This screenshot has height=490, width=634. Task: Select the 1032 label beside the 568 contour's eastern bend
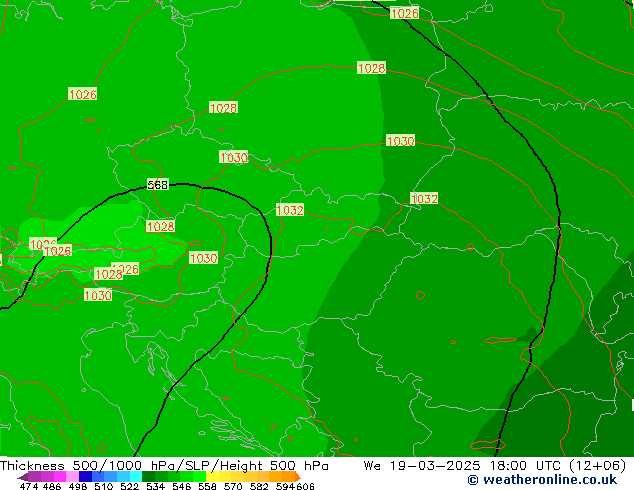tap(290, 210)
